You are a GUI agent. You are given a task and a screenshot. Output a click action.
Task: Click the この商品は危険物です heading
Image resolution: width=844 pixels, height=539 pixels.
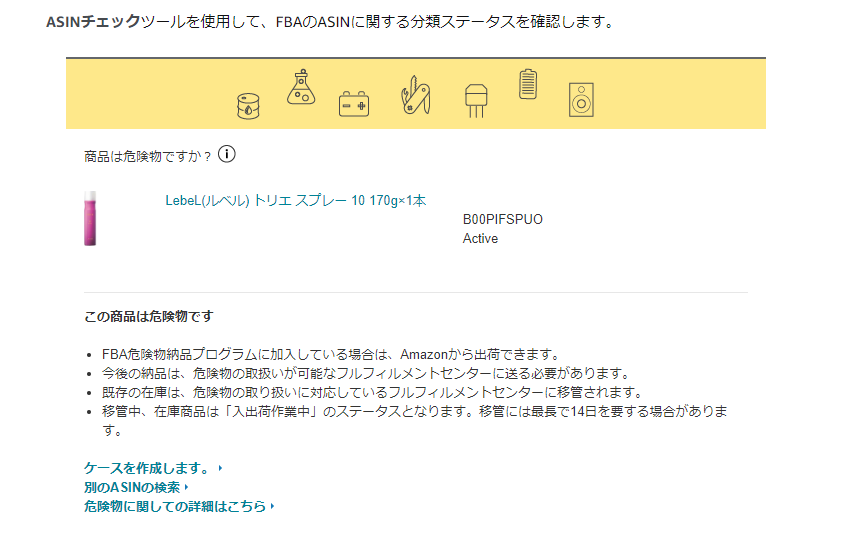pyautogui.click(x=149, y=317)
